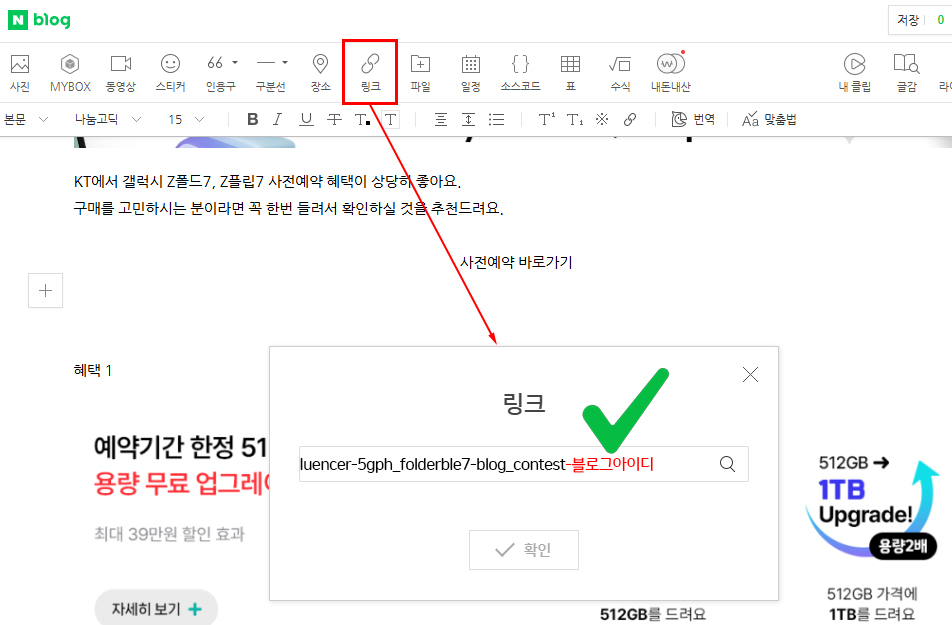Viewport: 952px width, 625px height.
Task: Confirm the link with 확인
Action: 523,550
